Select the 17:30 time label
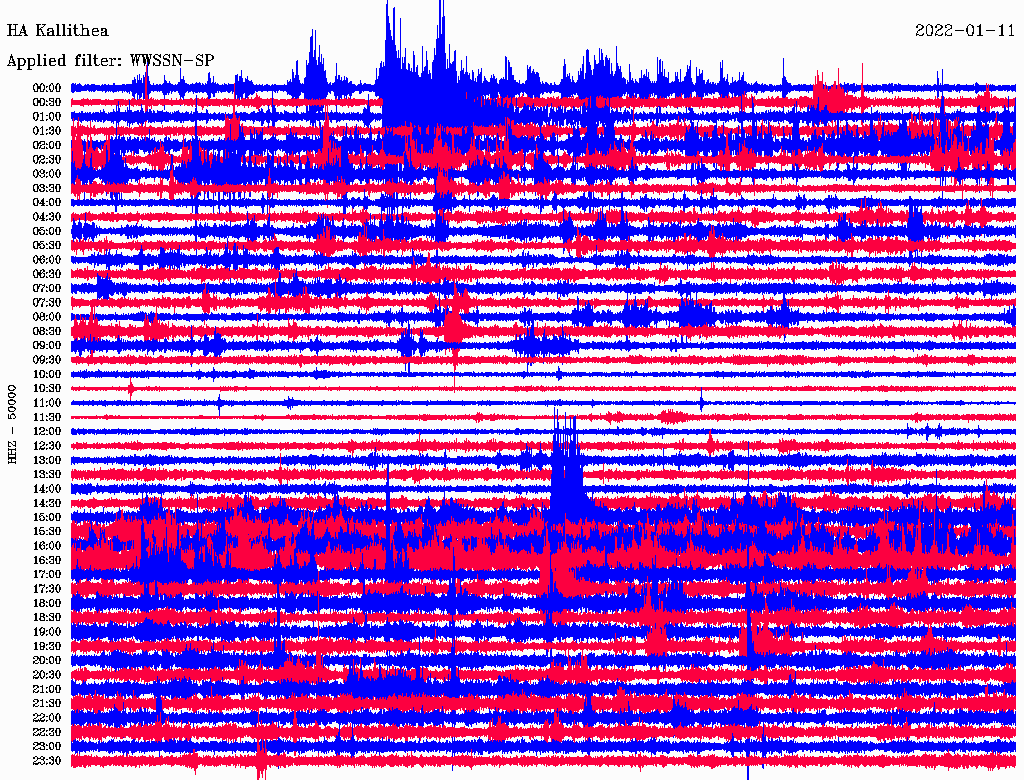Viewport: 1024px width, 780px height. (x=47, y=589)
